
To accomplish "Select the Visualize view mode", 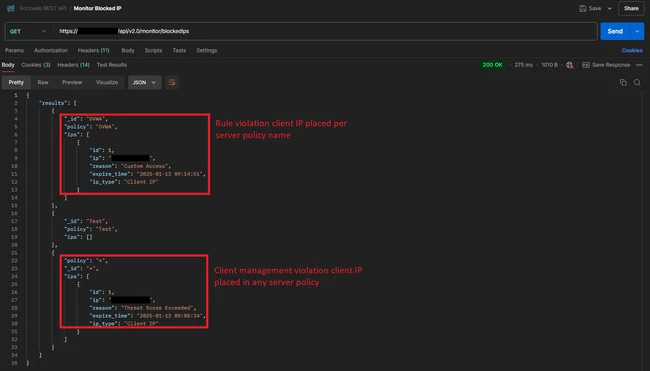I will 107,82.
